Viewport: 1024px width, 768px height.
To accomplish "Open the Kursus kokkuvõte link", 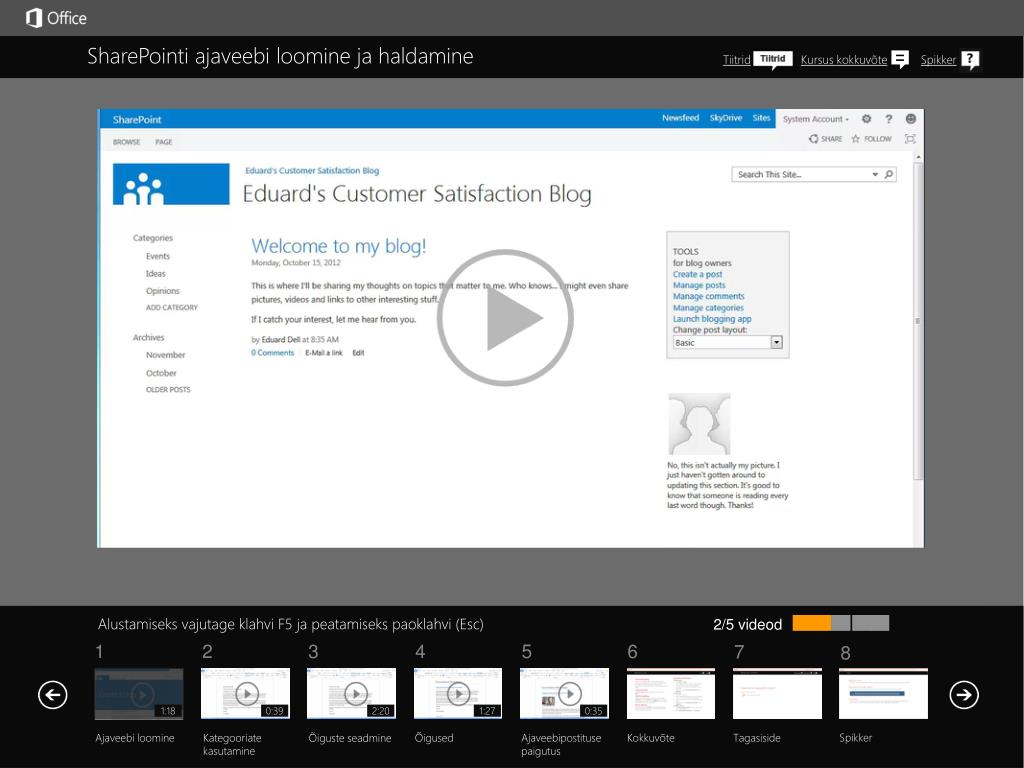I will click(x=844, y=60).
